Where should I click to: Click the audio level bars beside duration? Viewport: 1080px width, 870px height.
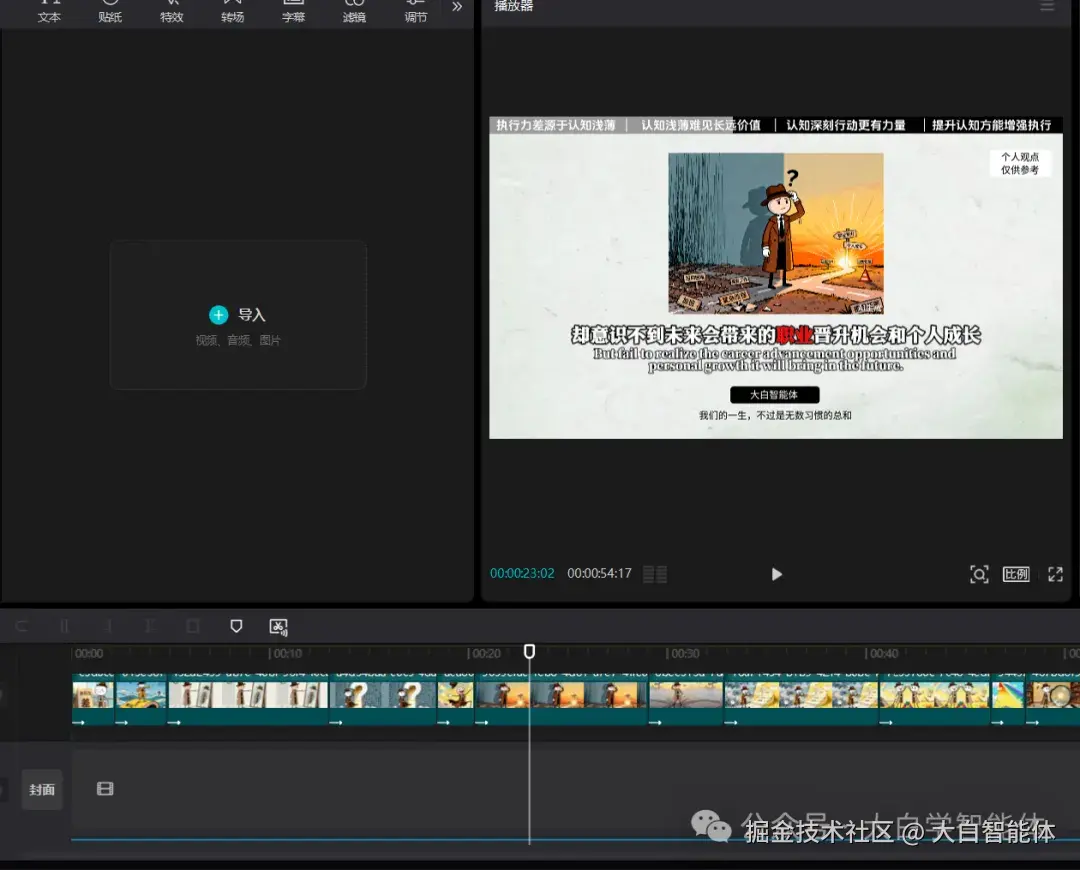tap(654, 574)
